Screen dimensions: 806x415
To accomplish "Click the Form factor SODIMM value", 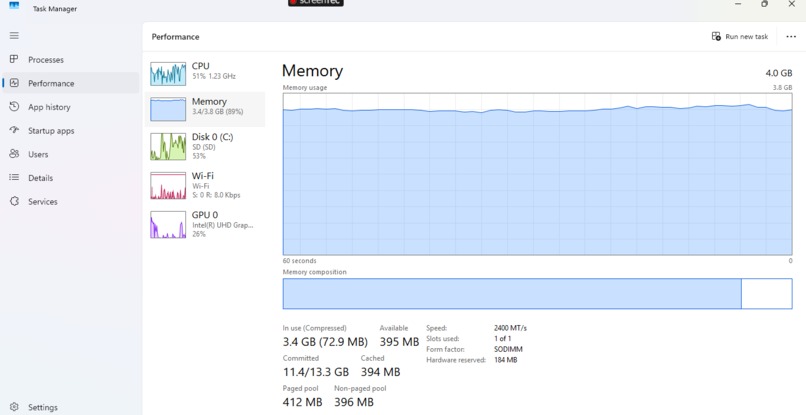I will pyautogui.click(x=508, y=349).
